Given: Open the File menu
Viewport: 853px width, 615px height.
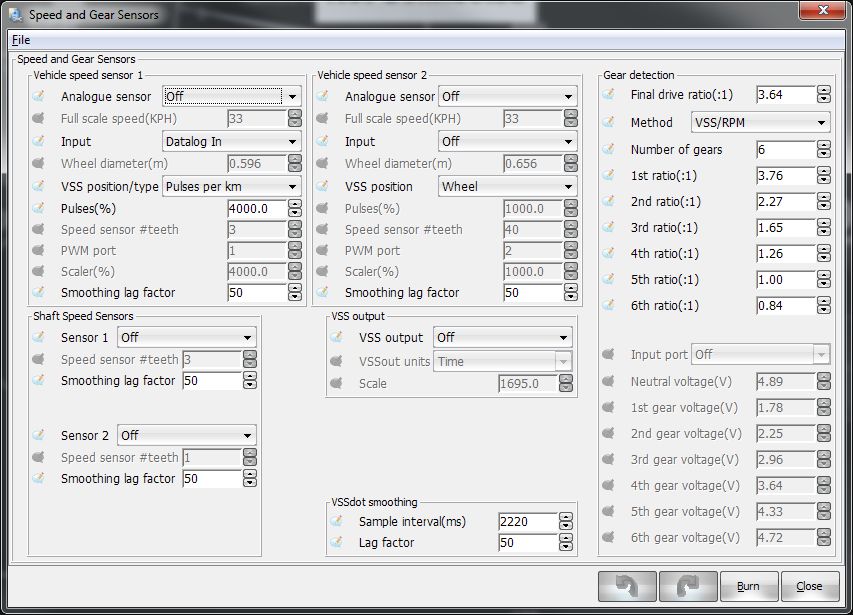Looking at the screenshot, I should [x=21, y=40].
